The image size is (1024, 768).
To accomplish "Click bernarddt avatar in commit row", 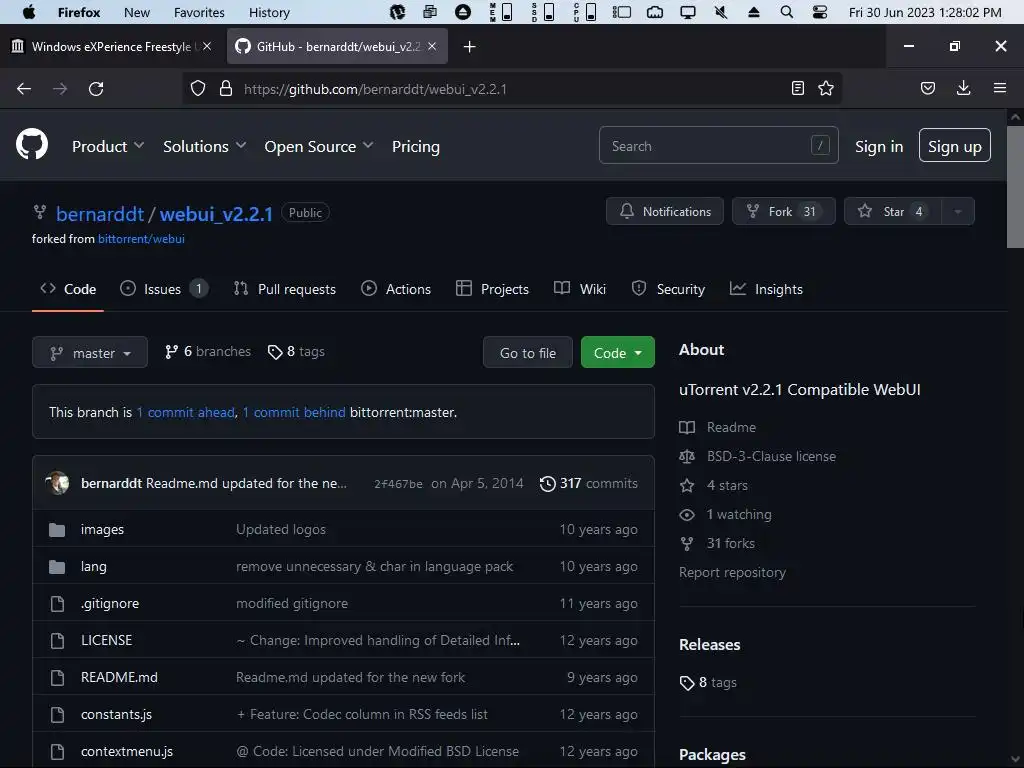I will tap(57, 483).
